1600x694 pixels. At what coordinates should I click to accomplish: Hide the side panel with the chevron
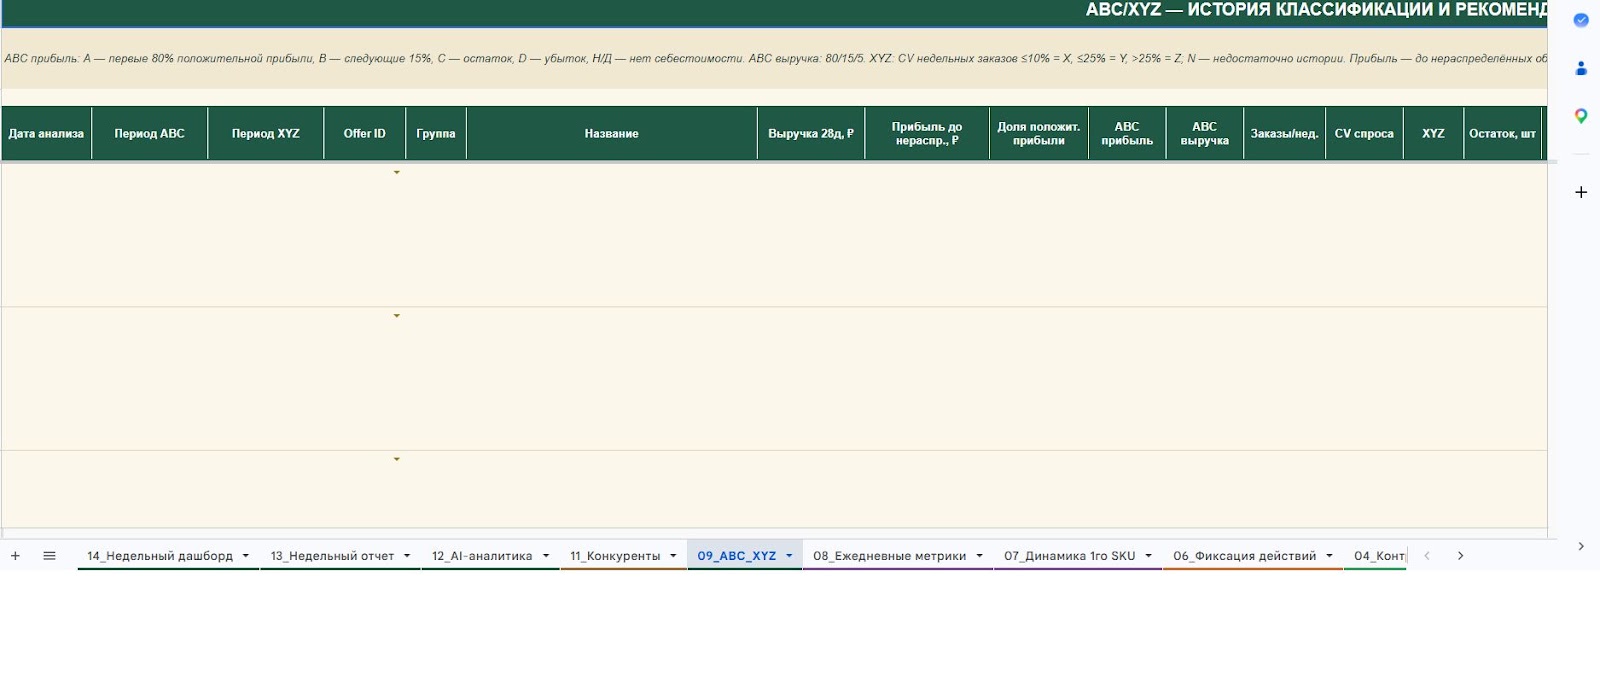1581,546
